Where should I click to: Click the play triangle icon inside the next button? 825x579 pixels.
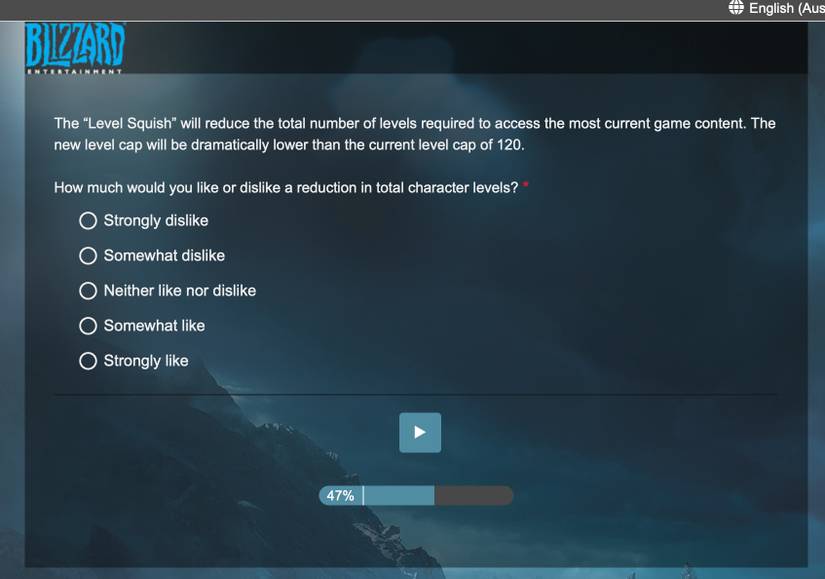point(420,433)
